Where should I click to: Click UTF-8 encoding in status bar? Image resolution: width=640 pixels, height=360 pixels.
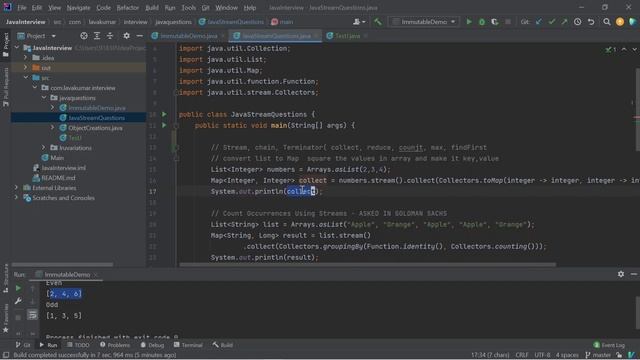click(x=542, y=355)
